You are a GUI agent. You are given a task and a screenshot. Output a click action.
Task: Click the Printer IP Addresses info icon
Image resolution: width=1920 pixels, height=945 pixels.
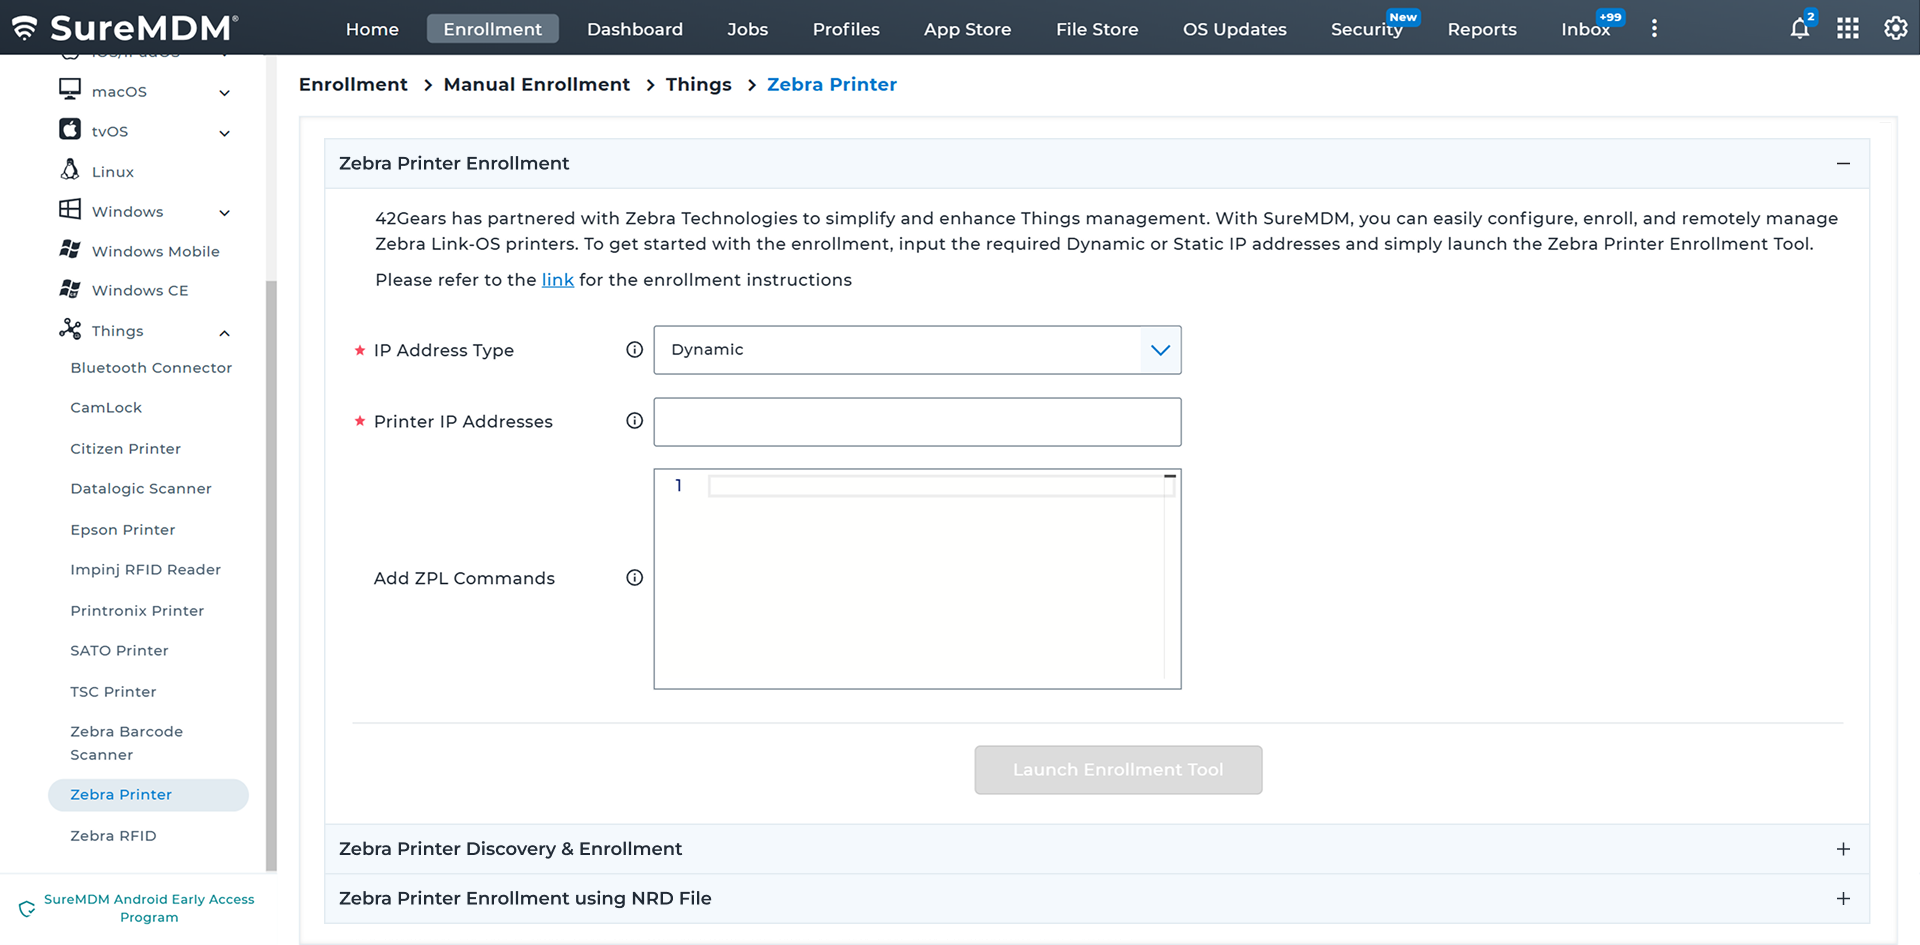(634, 420)
